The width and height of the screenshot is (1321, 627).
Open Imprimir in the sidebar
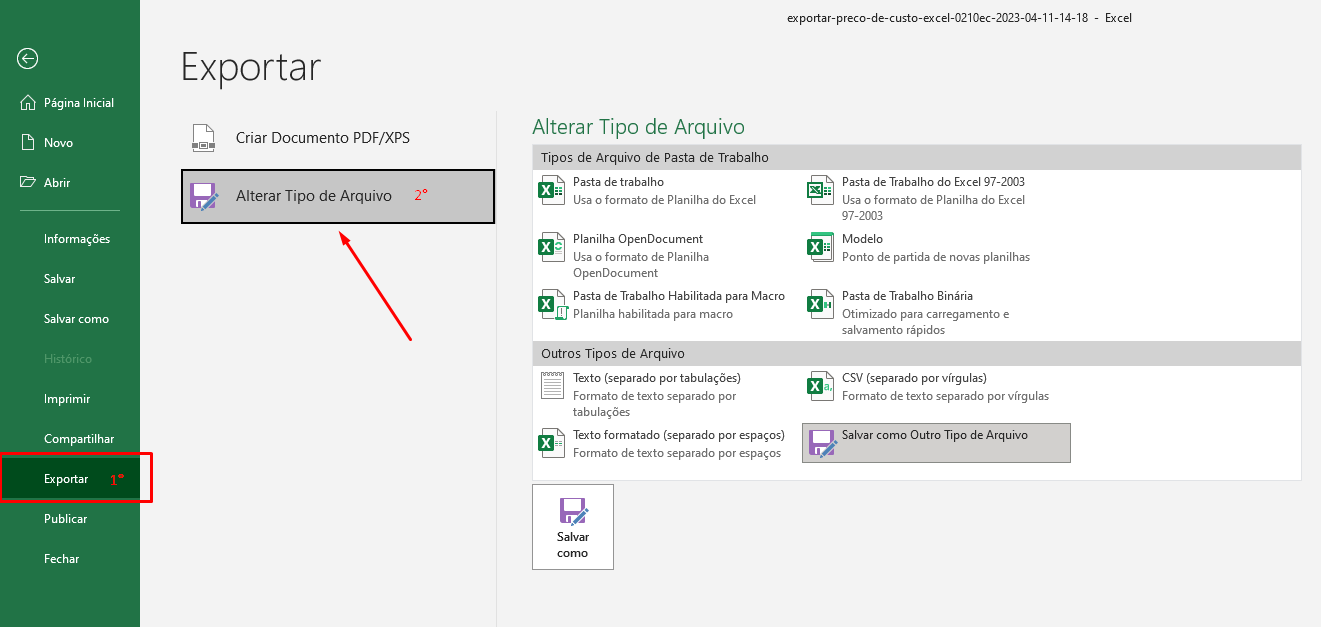pyautogui.click(x=67, y=399)
